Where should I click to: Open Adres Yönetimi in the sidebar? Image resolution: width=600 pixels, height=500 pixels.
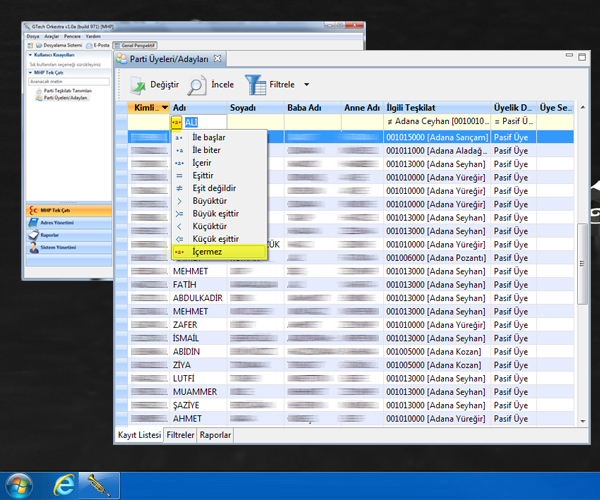[x=69, y=223]
